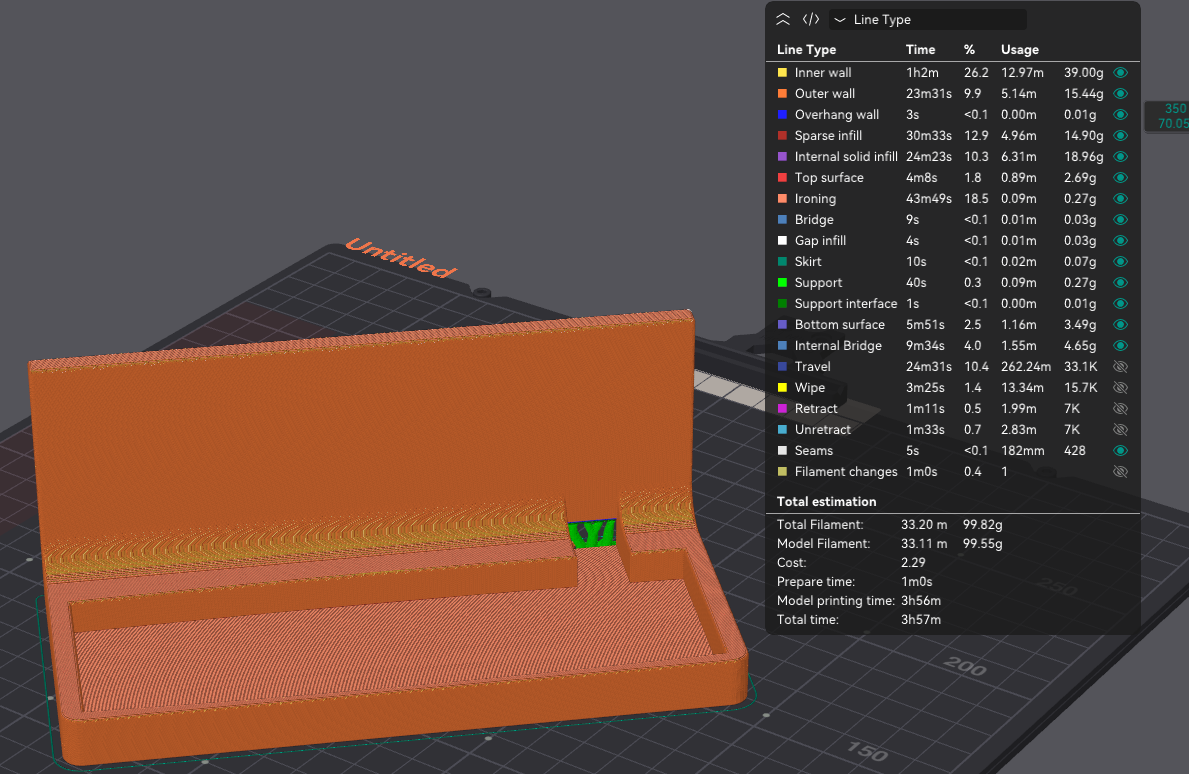Click the Support bright green color swatch
The image size is (1189, 774).
pos(783,283)
